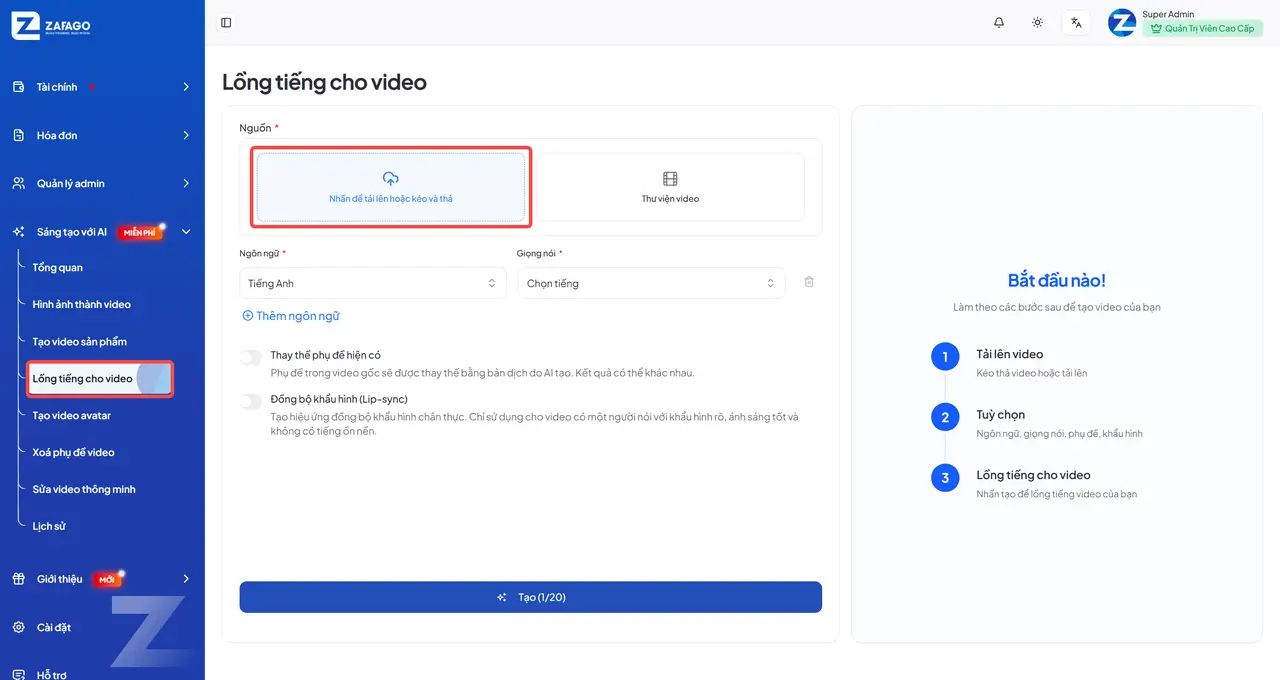Click the Cài đặt gear icon
Screen dimensions: 1280x680
(18, 627)
